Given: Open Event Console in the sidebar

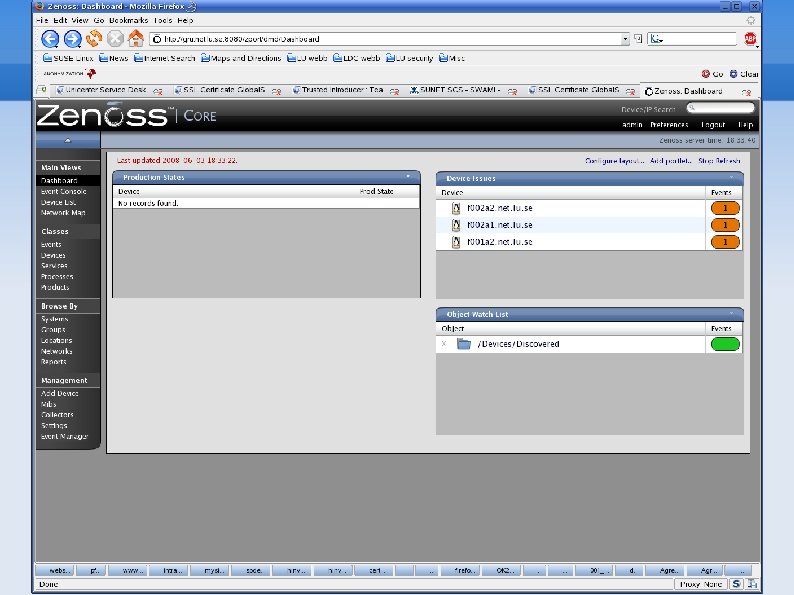Looking at the screenshot, I should pos(63,191).
